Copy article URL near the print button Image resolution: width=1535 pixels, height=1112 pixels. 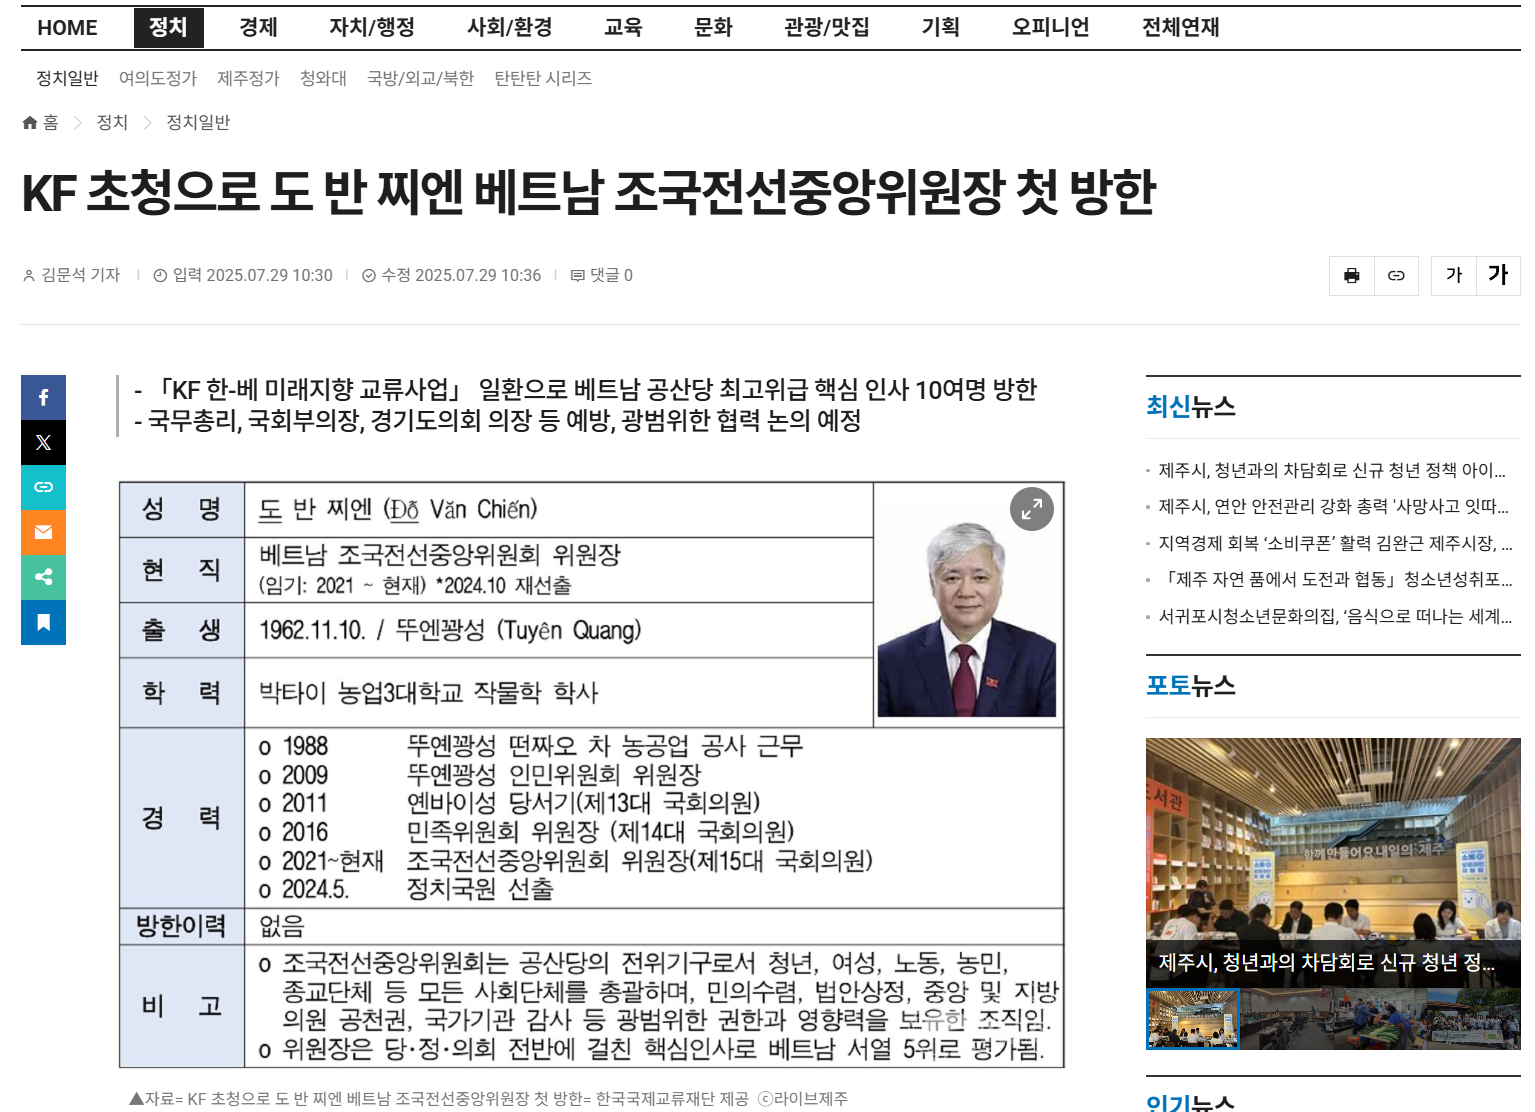pyautogui.click(x=1396, y=276)
